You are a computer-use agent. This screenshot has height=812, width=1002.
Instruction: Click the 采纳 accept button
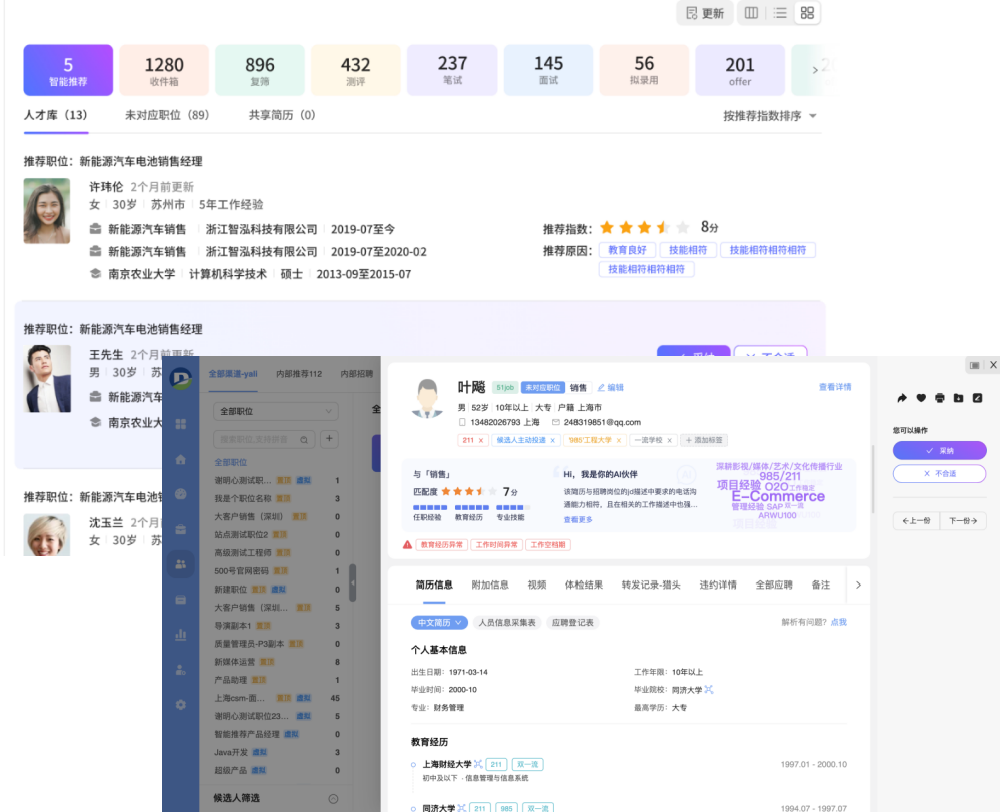[x=939, y=451]
